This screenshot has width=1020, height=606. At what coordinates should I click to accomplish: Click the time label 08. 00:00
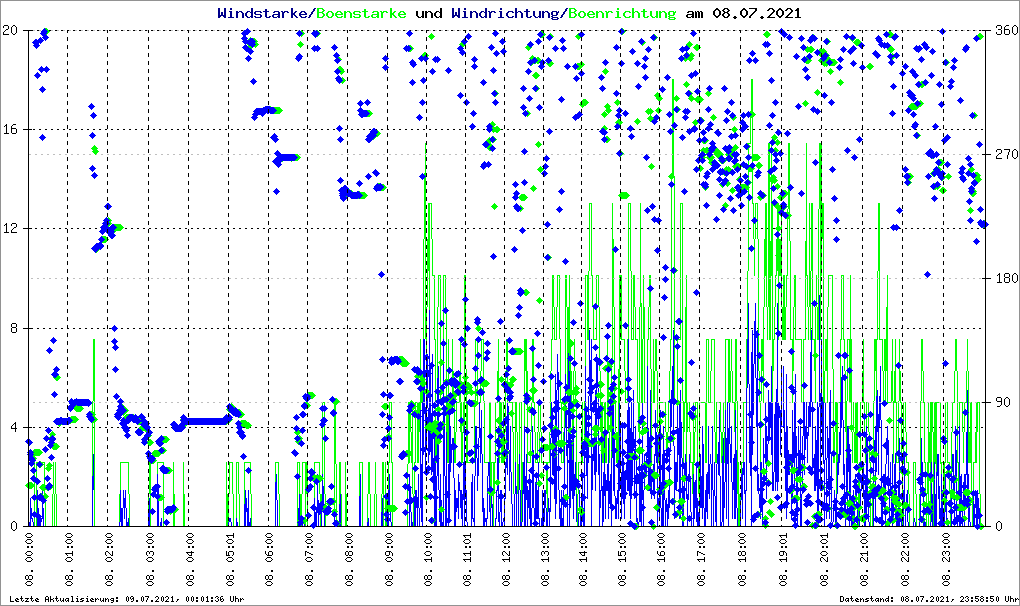(29, 560)
